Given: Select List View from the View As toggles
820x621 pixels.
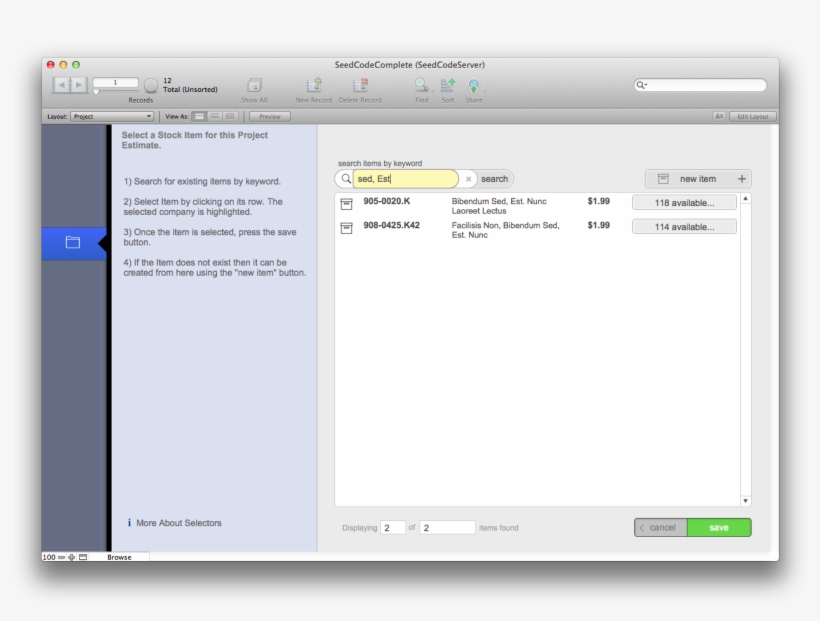Looking at the screenshot, I should click(x=214, y=116).
